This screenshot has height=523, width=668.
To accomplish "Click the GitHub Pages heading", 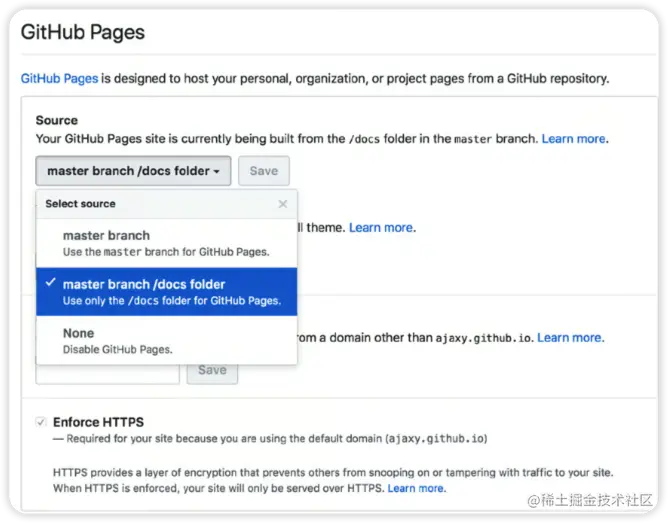I will coord(83,32).
